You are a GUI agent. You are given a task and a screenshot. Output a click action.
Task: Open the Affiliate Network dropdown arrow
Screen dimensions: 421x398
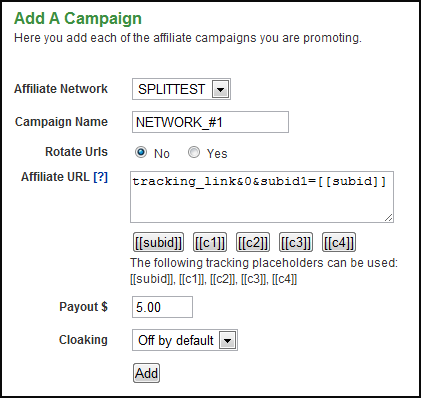pyautogui.click(x=221, y=89)
